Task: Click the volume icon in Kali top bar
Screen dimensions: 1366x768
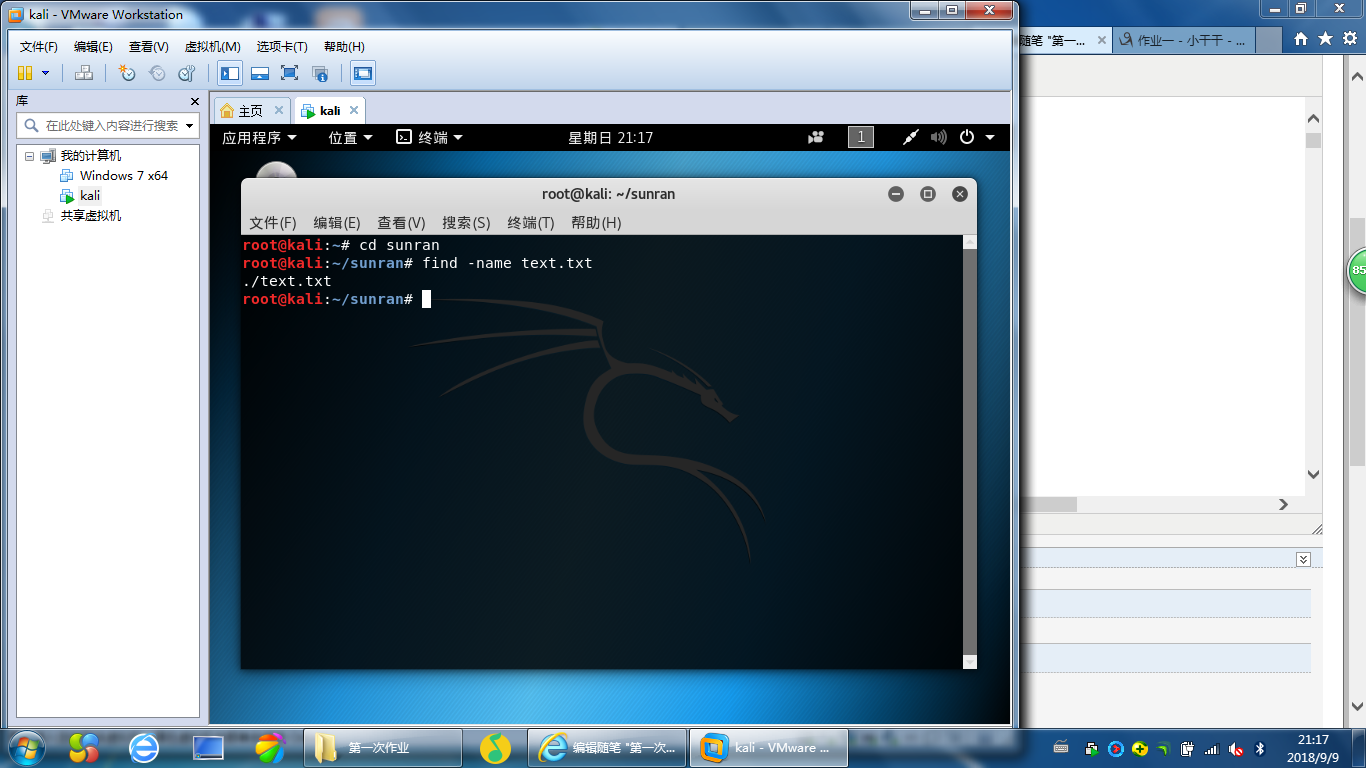Action: click(938, 138)
